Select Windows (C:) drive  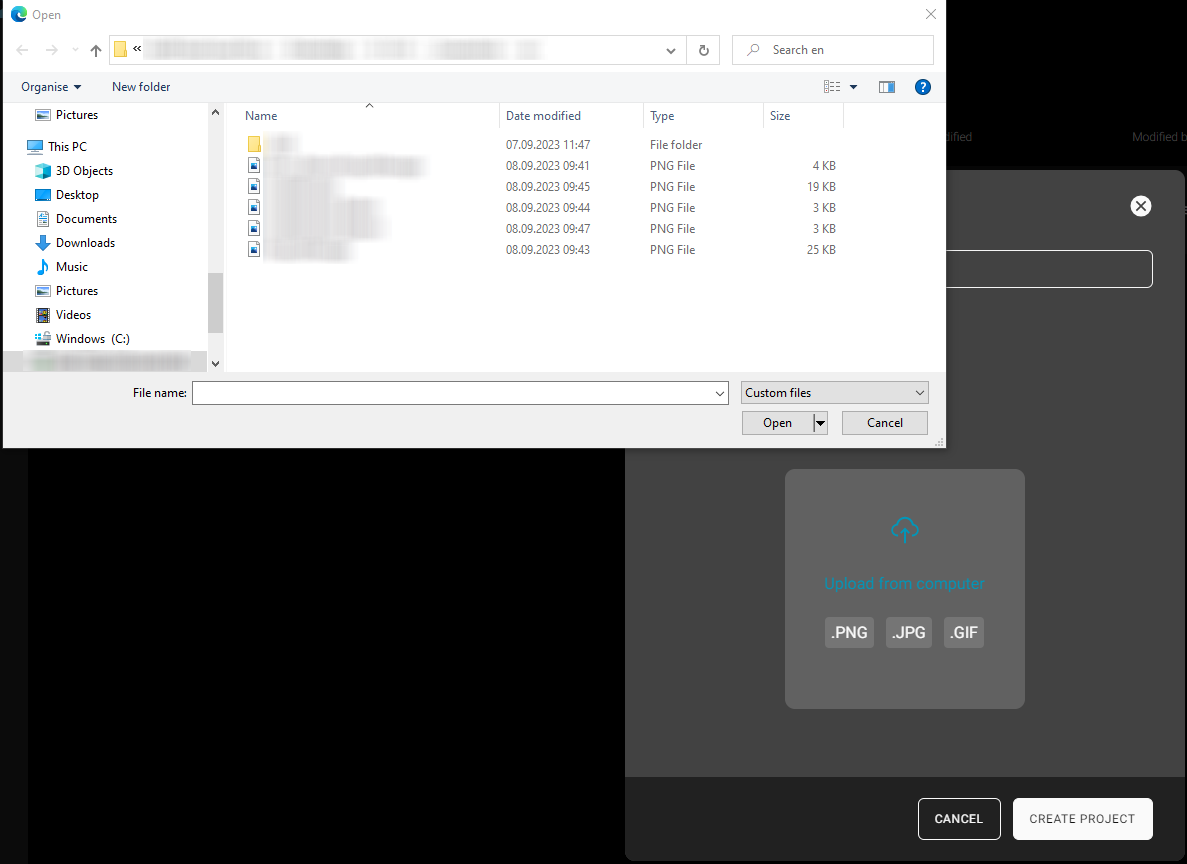tap(92, 339)
